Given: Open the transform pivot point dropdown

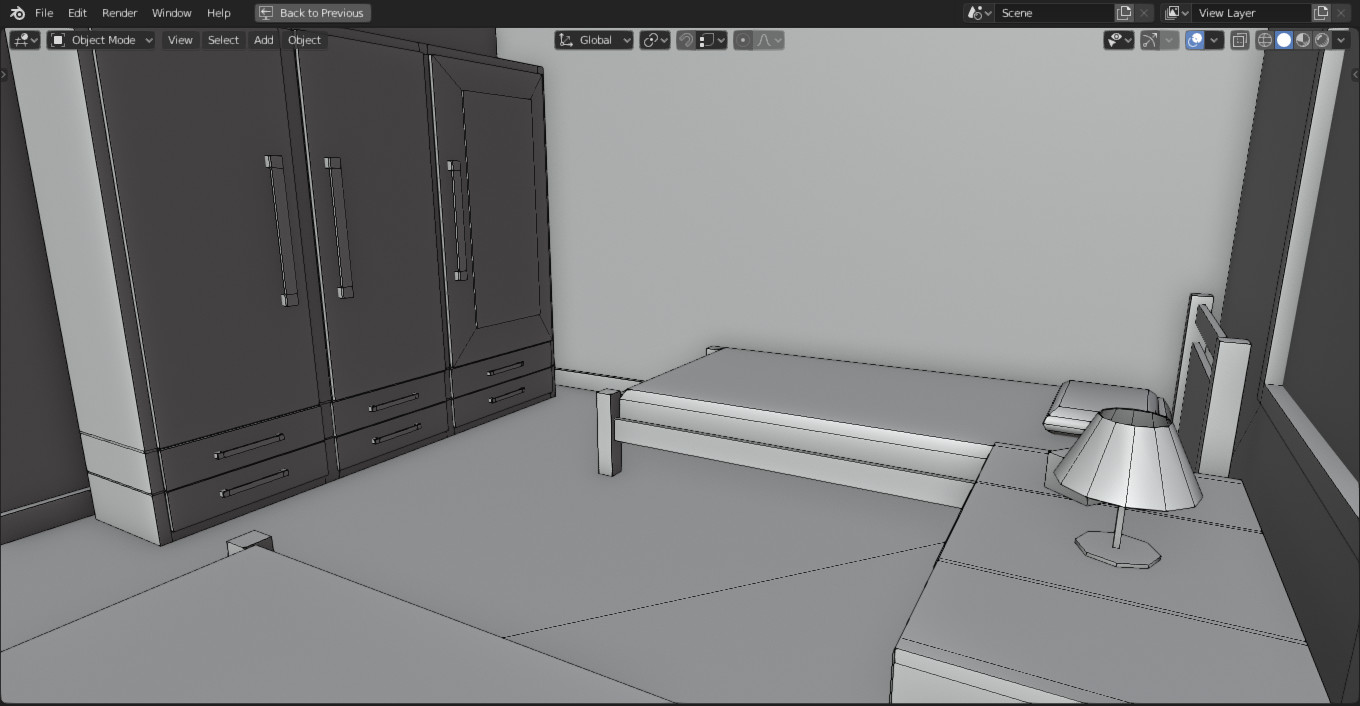Looking at the screenshot, I should coord(655,40).
